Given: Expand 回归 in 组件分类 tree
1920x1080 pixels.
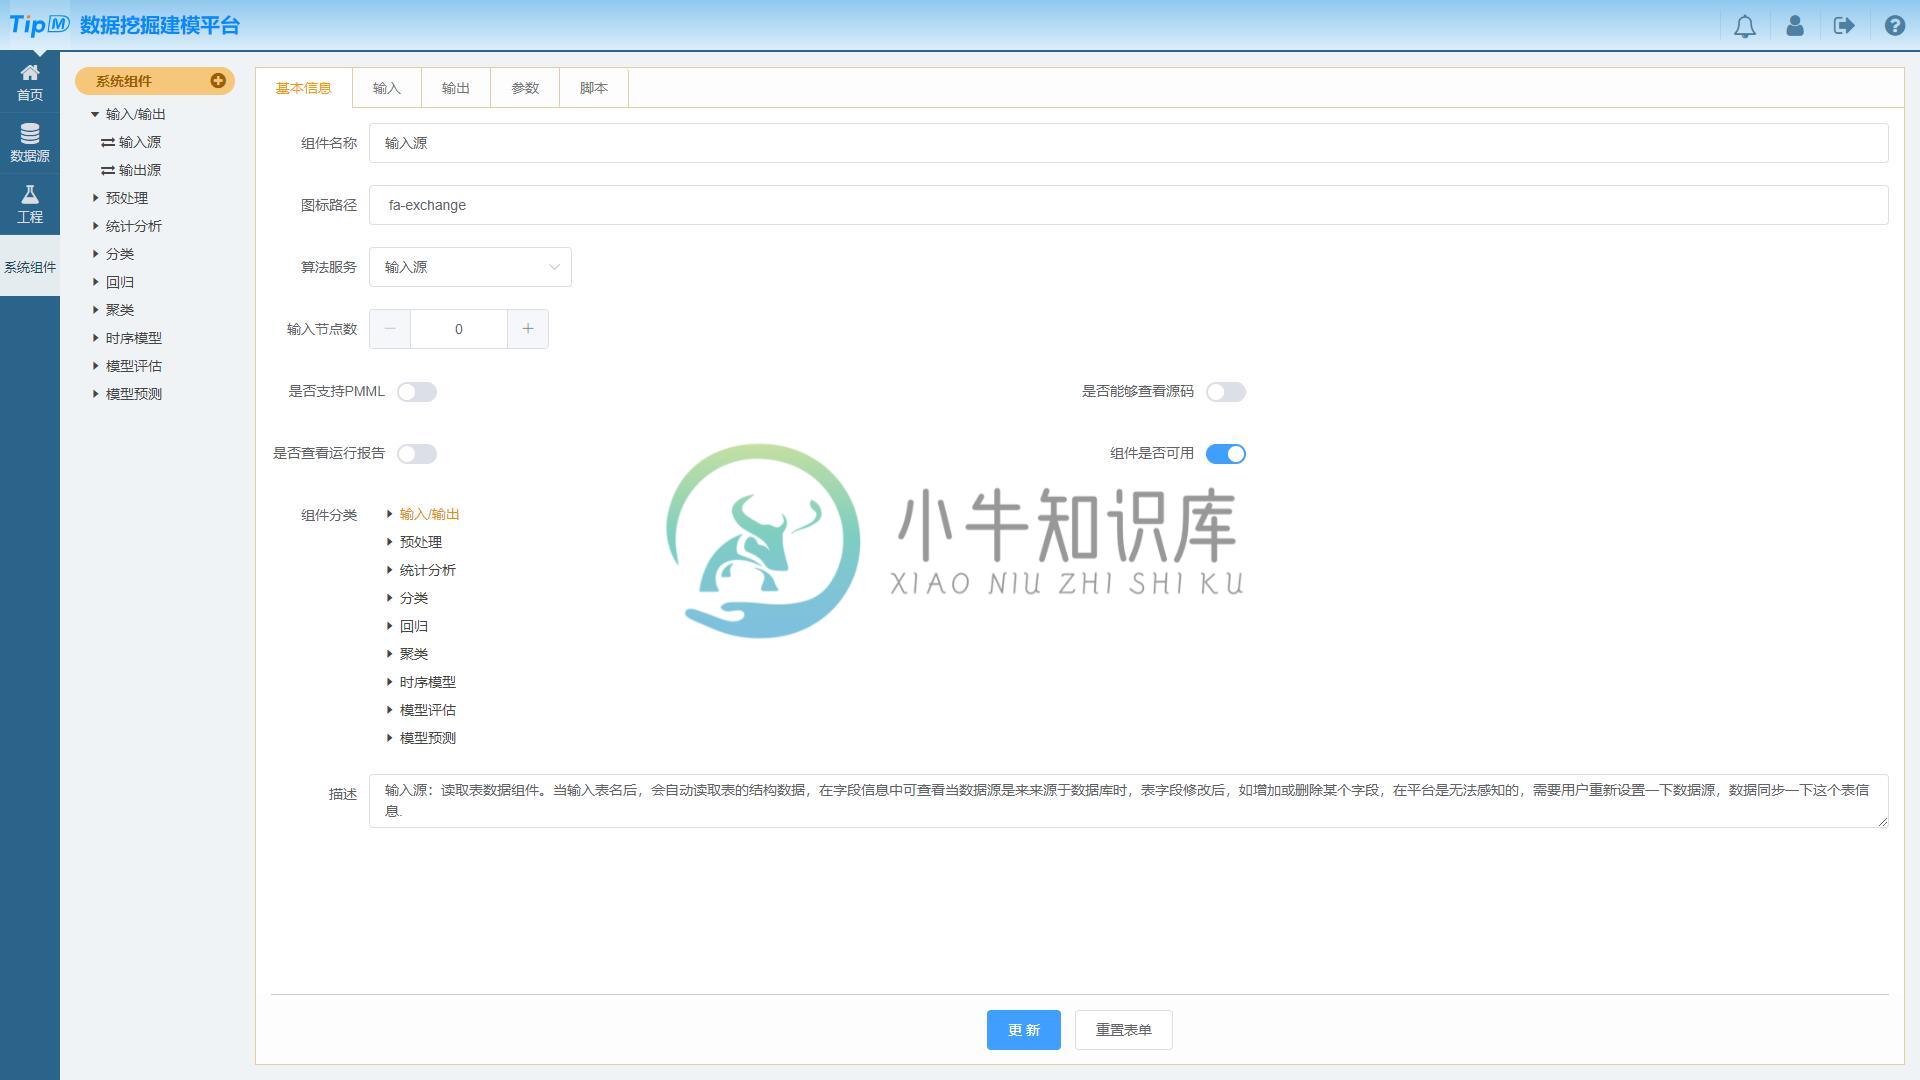Looking at the screenshot, I should [x=390, y=626].
